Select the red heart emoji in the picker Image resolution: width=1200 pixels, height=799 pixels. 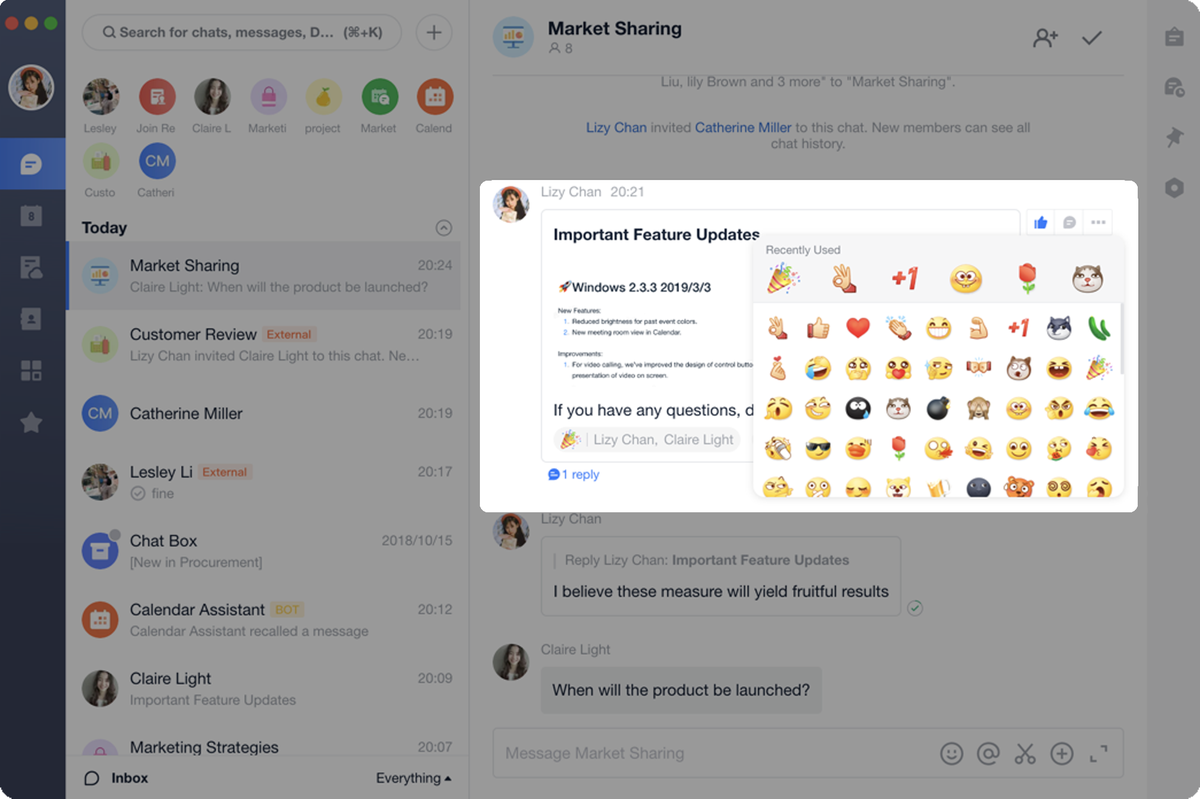[858, 327]
